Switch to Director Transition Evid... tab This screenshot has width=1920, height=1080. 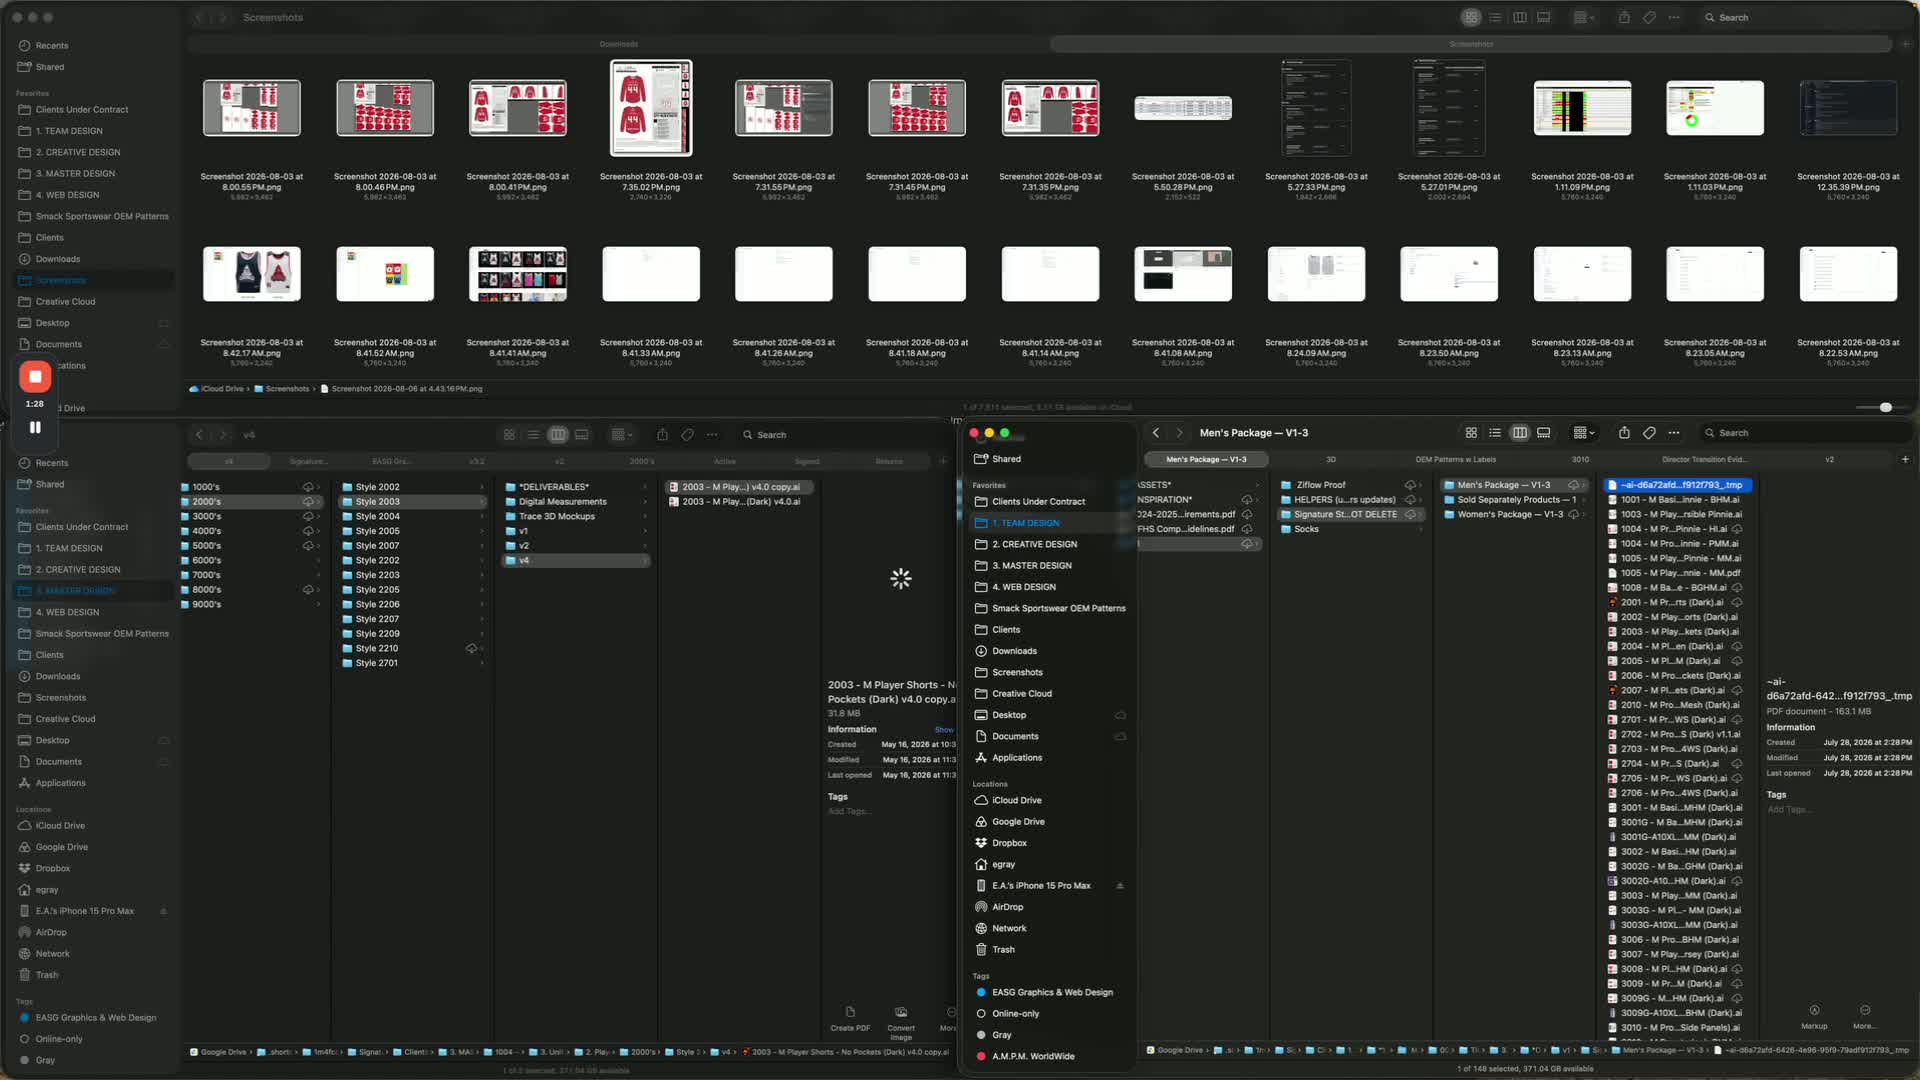(1704, 460)
